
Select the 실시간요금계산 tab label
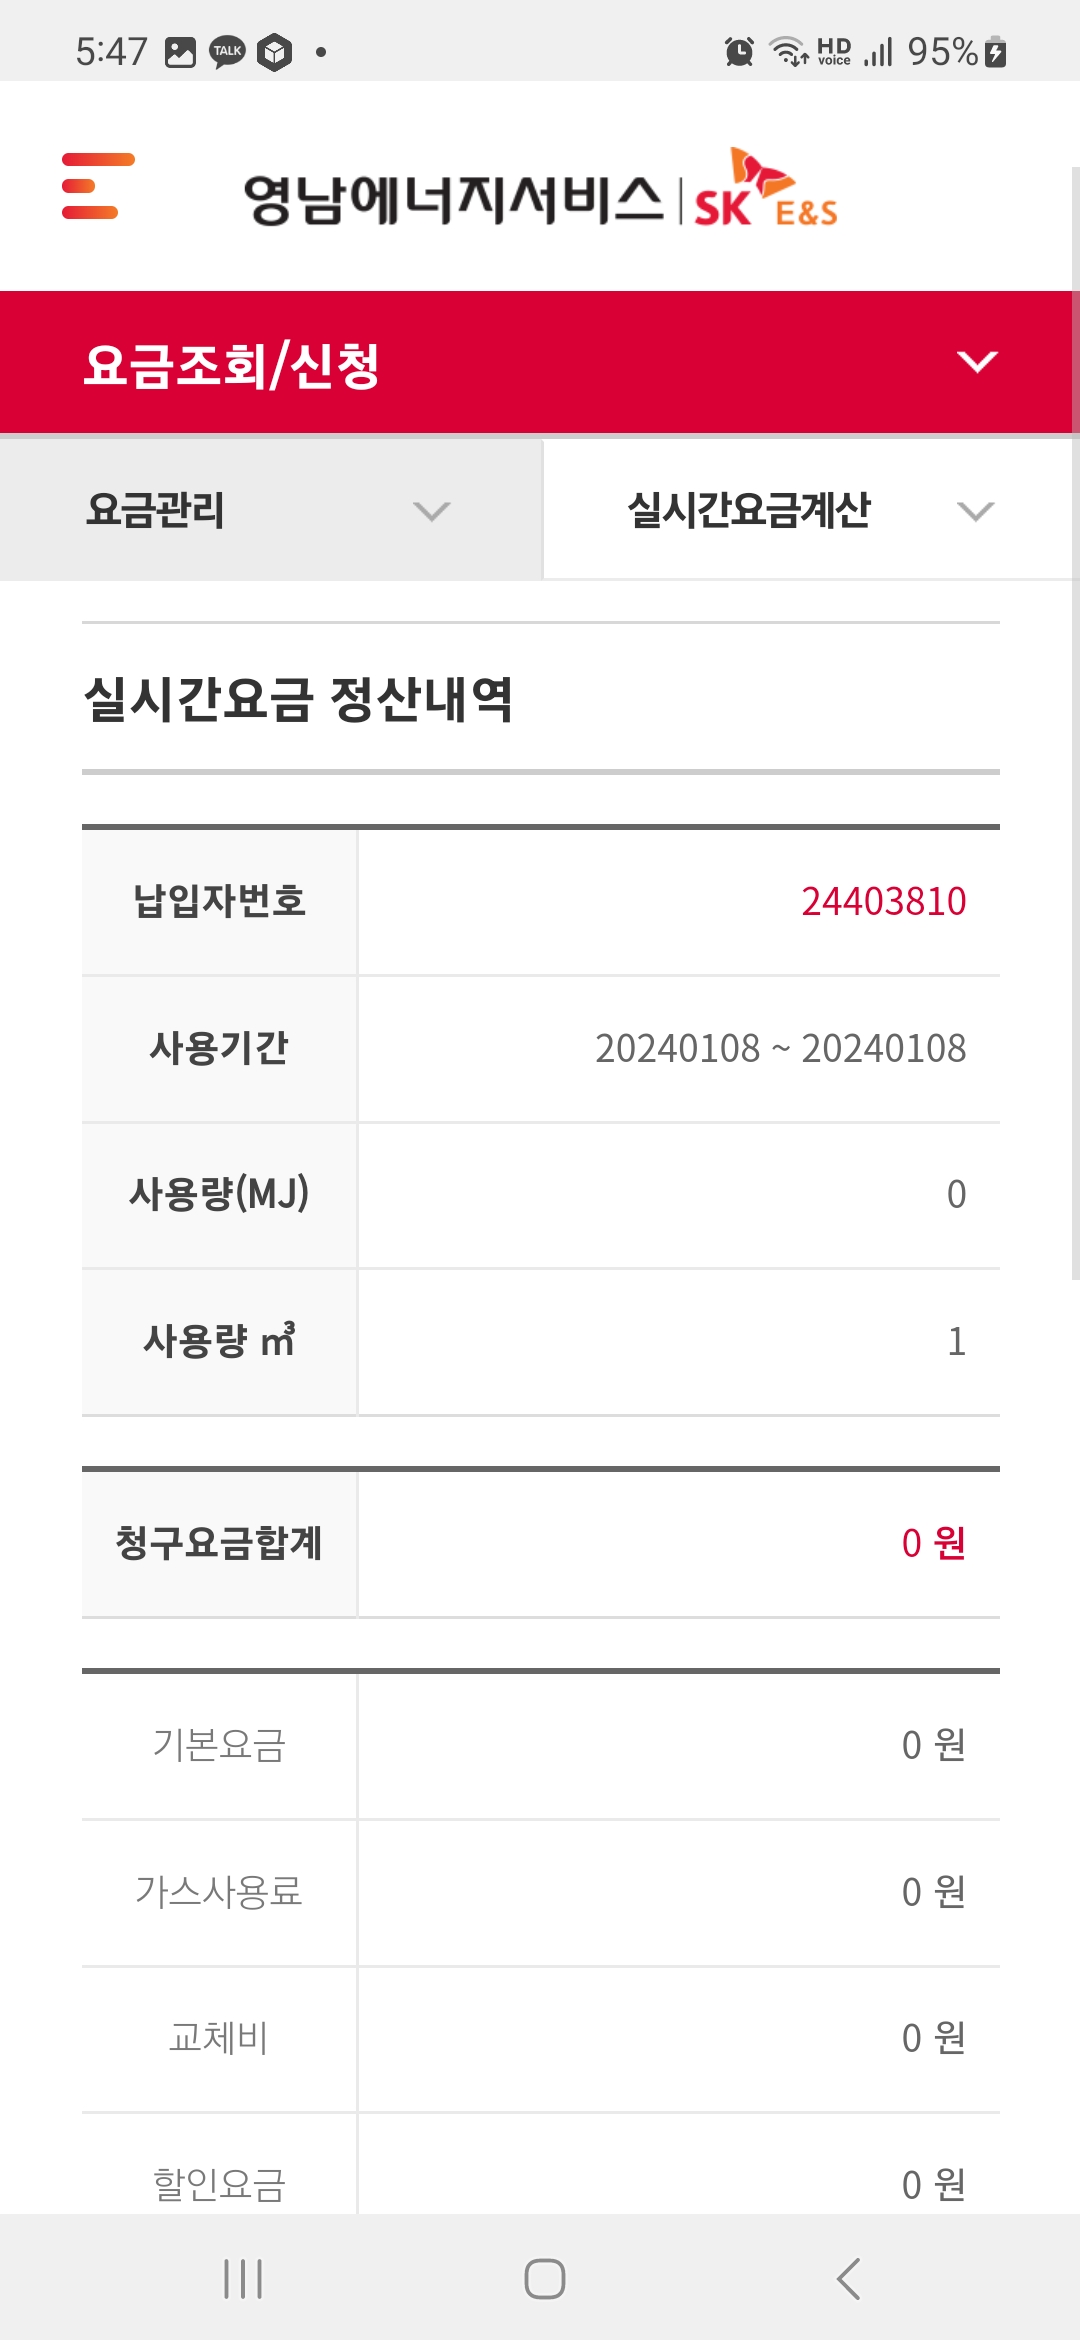(x=748, y=511)
